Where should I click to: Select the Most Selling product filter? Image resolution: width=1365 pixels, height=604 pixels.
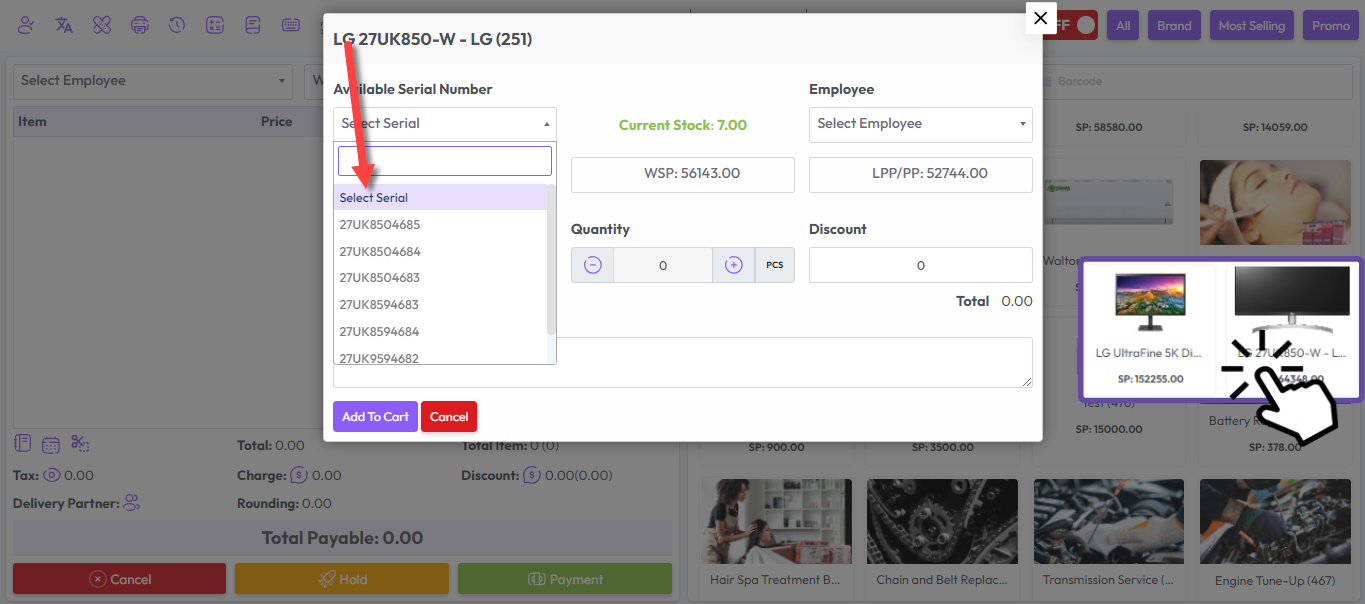[1251, 25]
